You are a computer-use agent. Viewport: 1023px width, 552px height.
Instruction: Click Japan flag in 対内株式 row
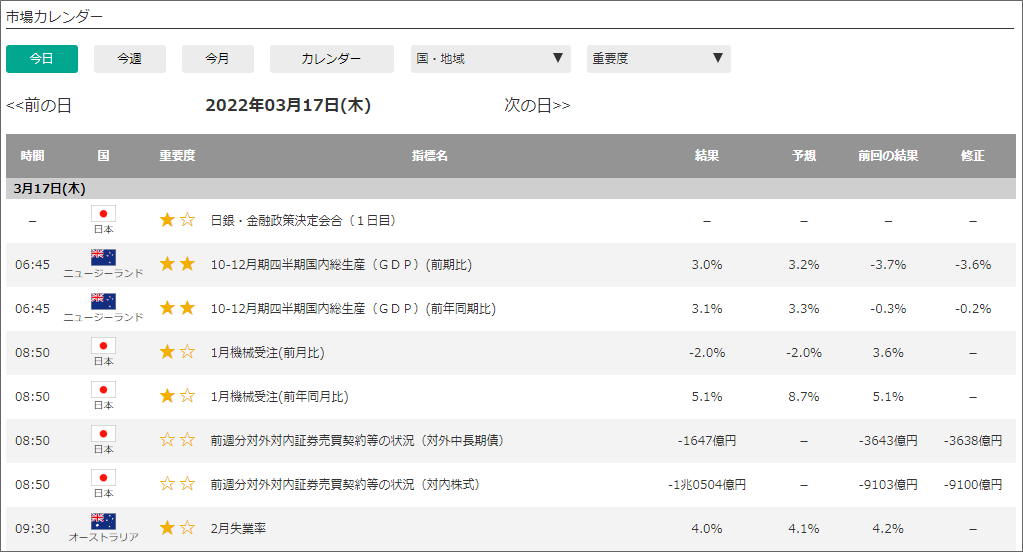click(x=103, y=478)
